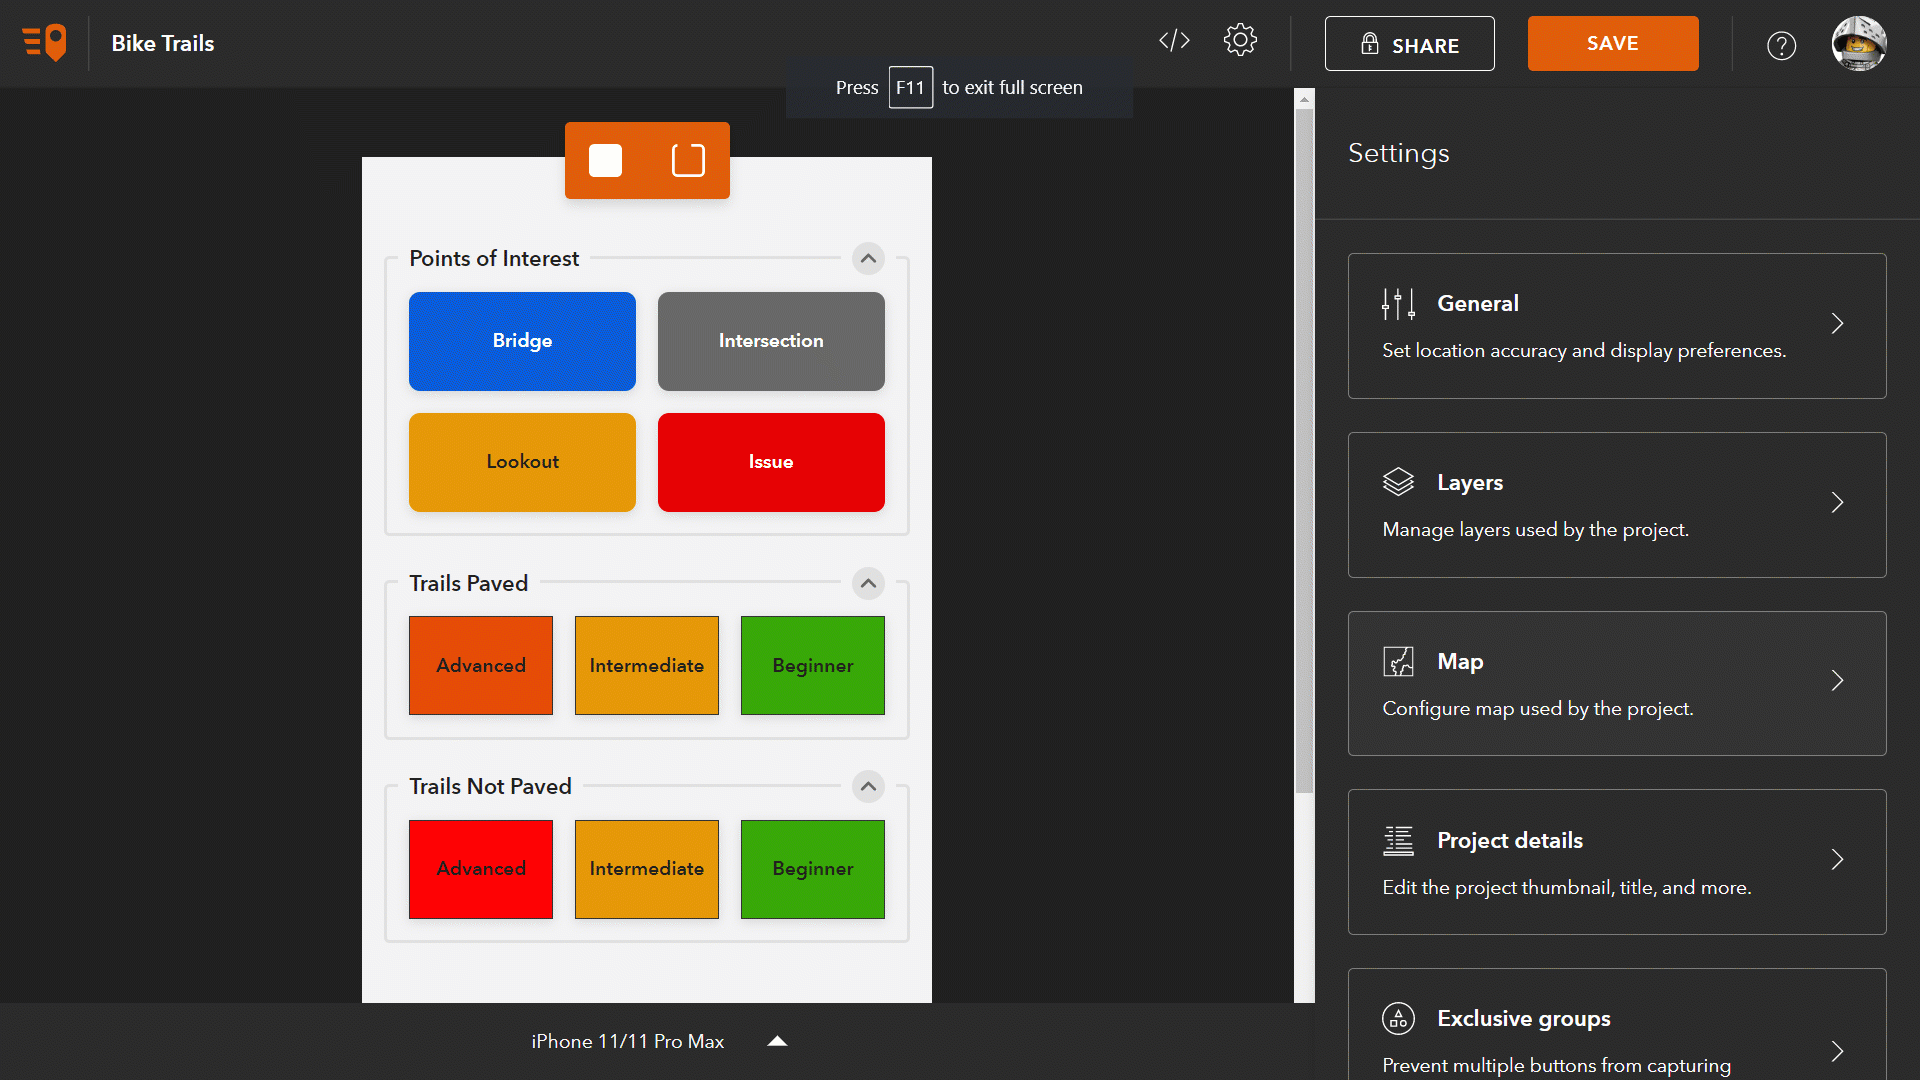Select the yellow Lookout button

tap(522, 462)
